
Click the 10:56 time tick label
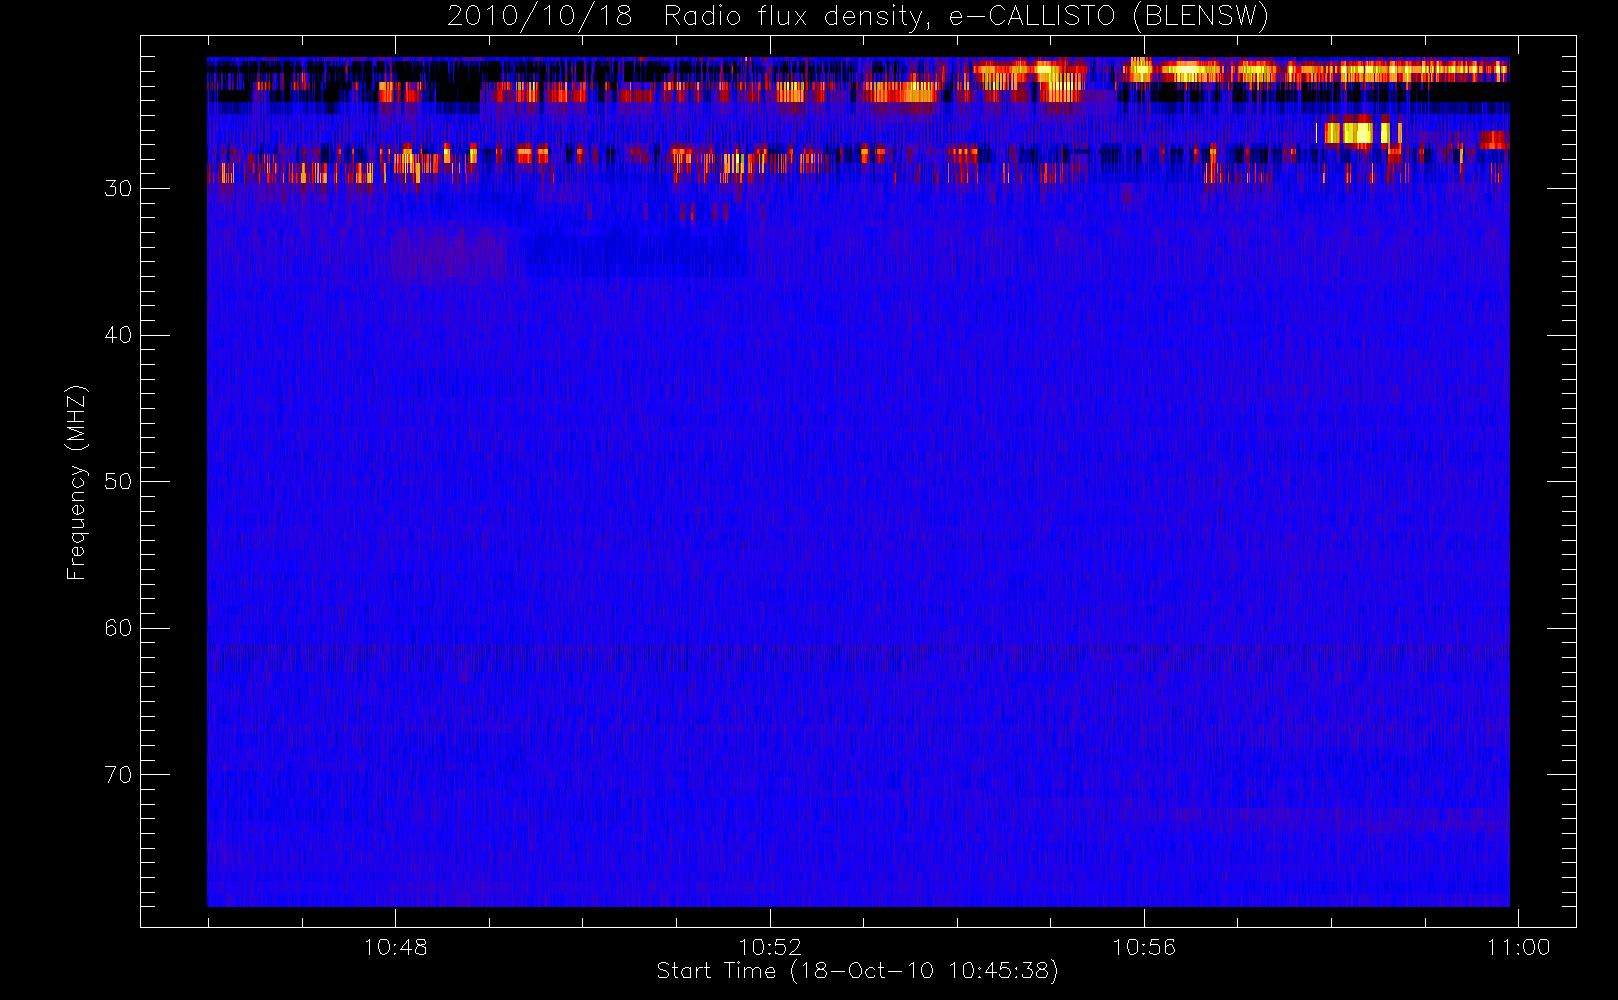point(1144,947)
